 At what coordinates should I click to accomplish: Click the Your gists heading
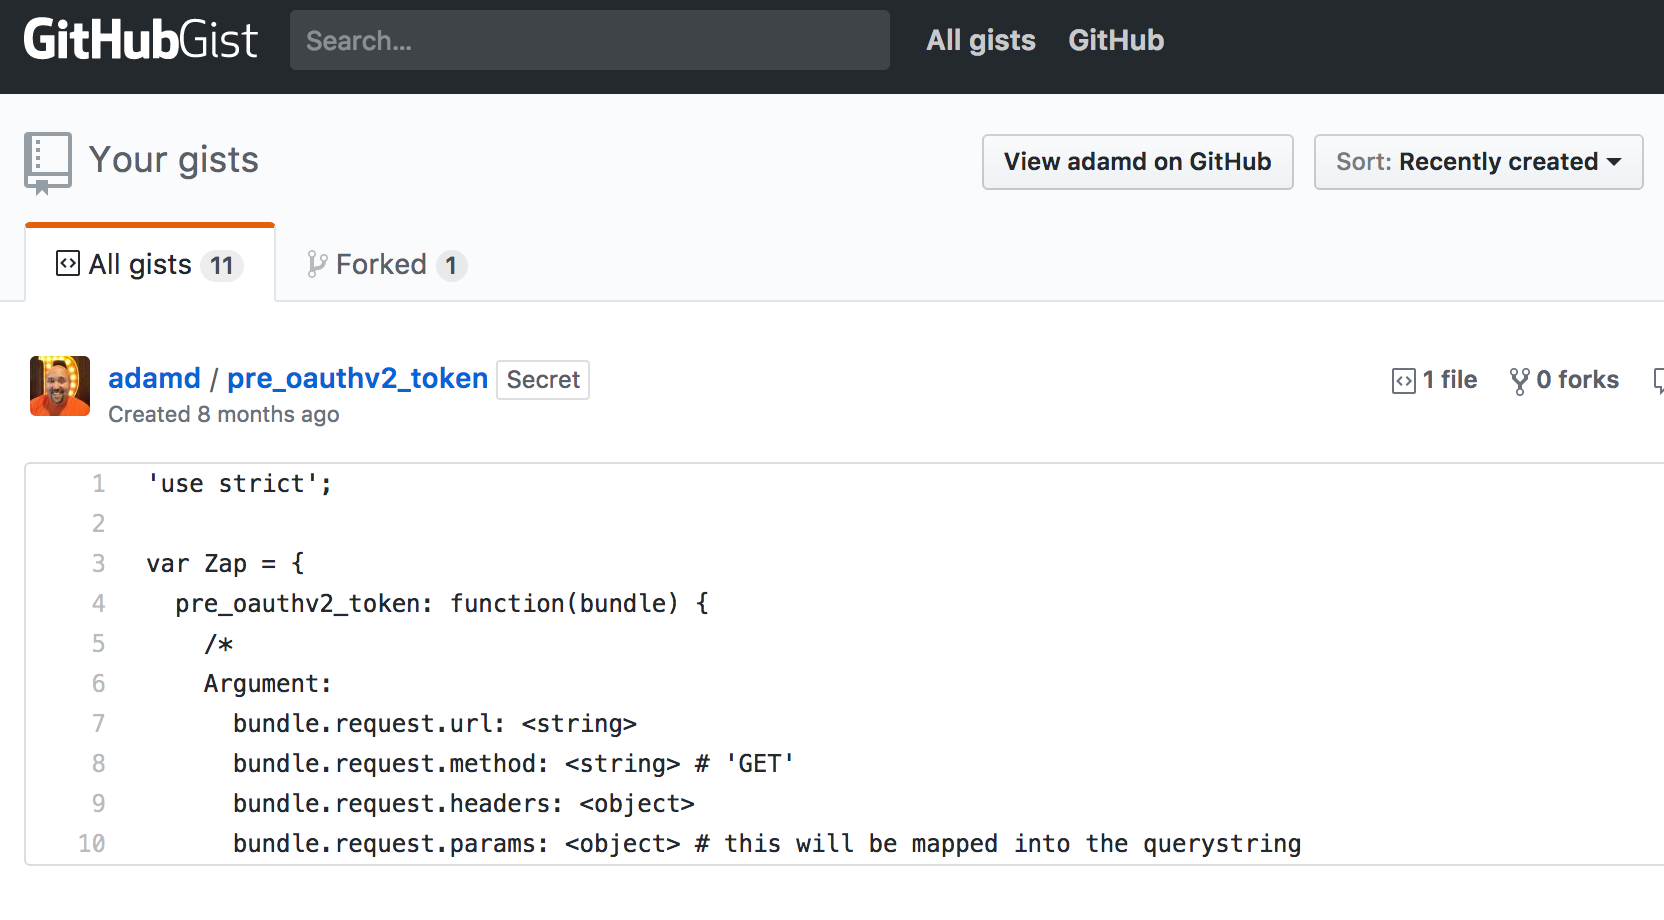173,160
